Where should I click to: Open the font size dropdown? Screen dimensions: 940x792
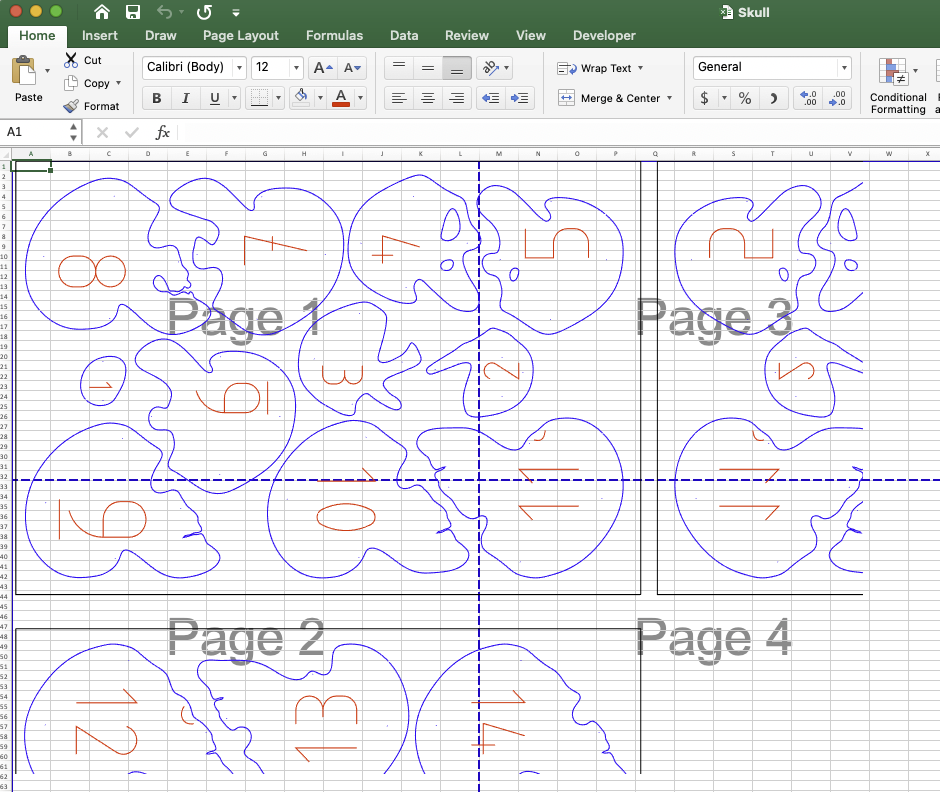295,67
